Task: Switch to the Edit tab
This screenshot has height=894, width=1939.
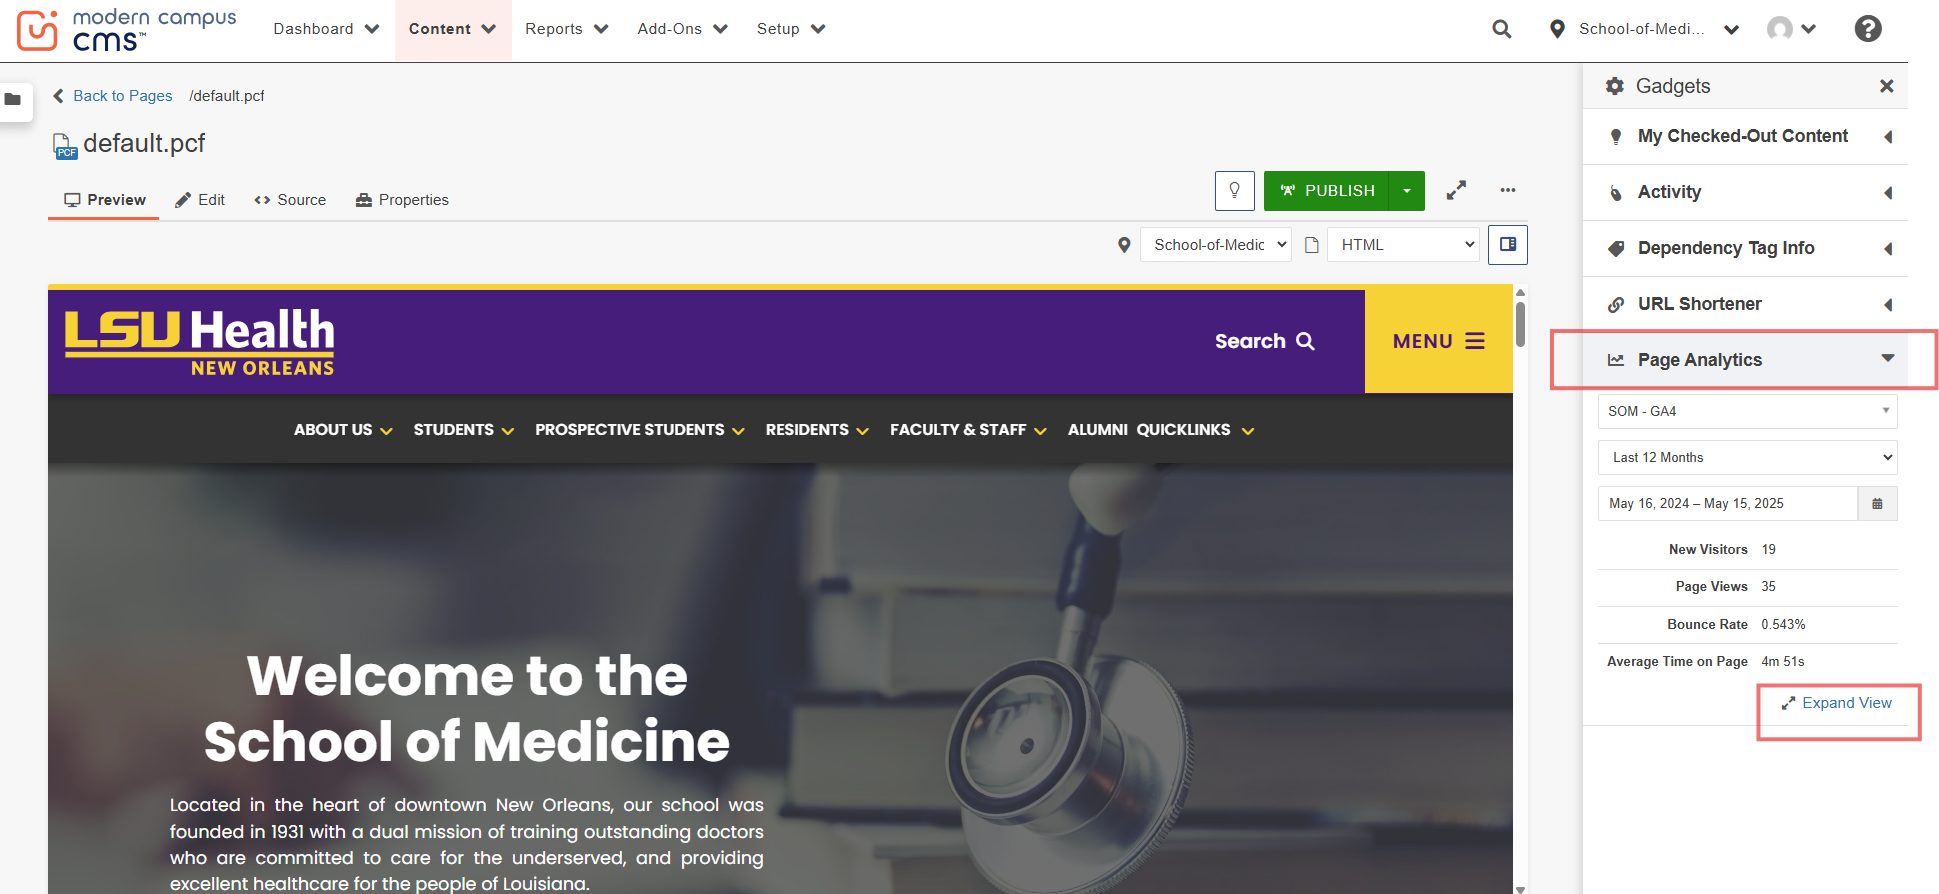Action: tap(200, 200)
